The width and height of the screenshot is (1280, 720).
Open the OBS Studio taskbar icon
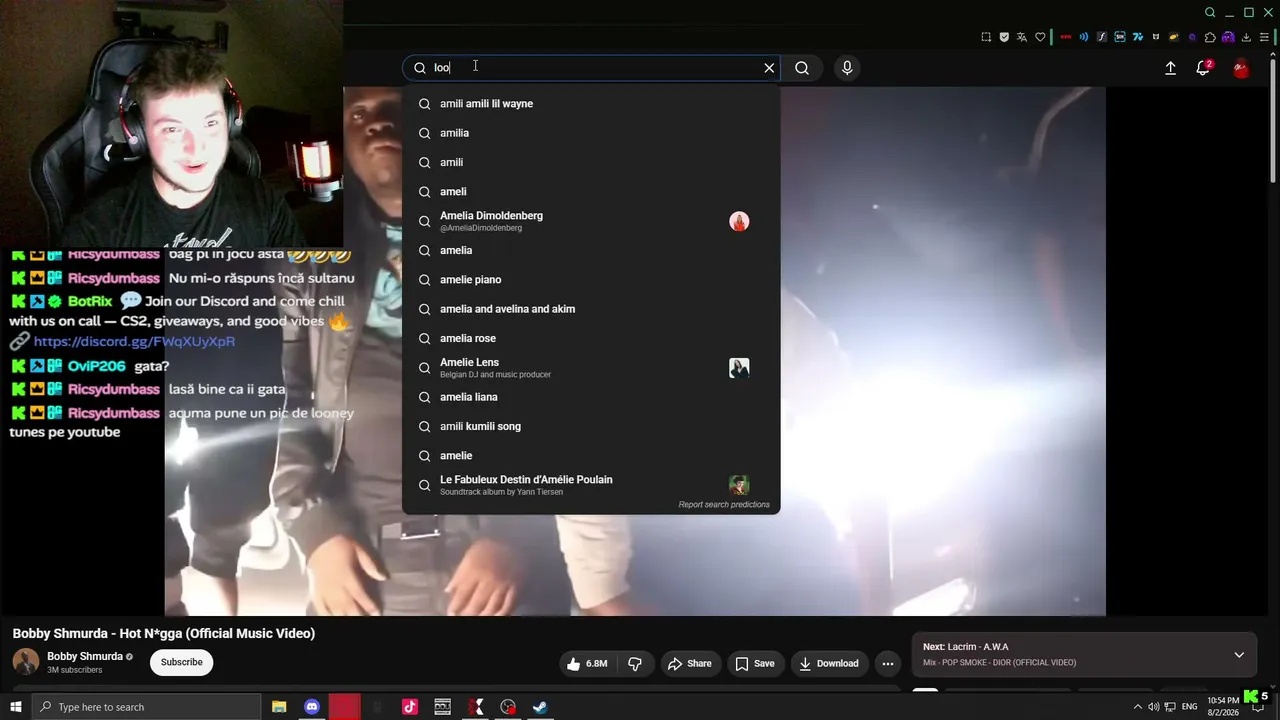pos(508,707)
